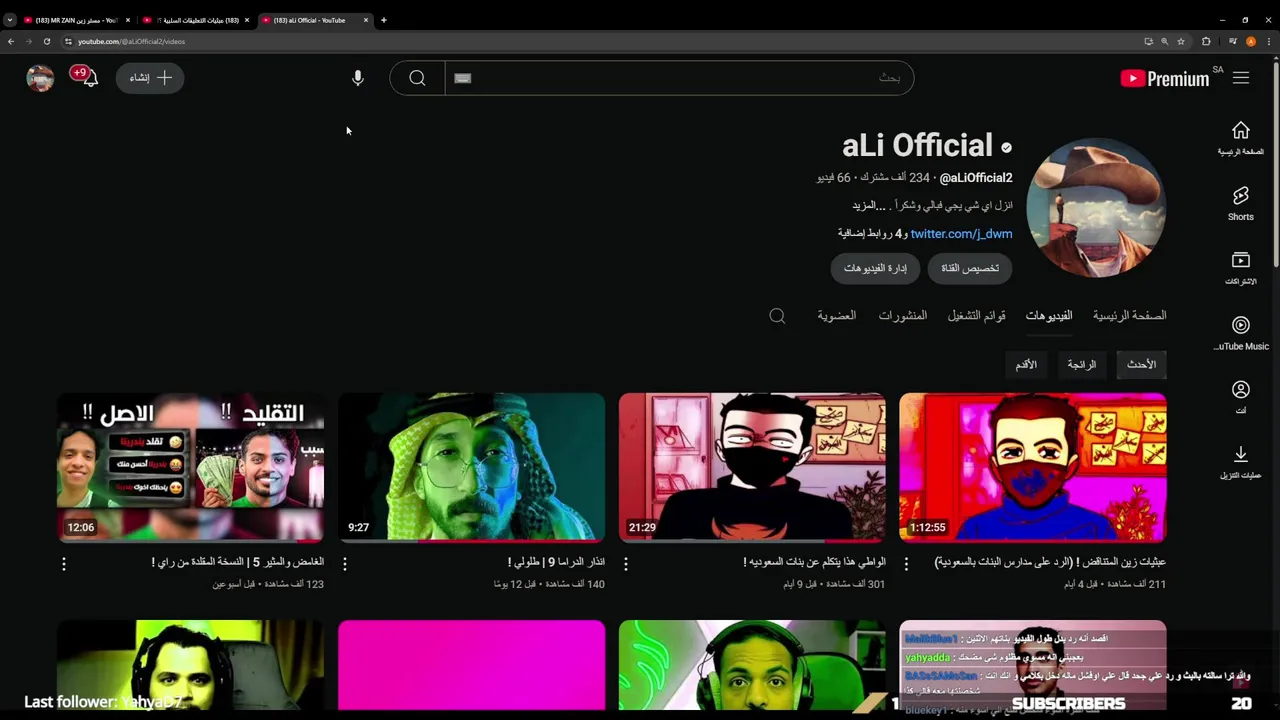This screenshot has height=720, width=1280.
Task: Sort videos by Latest (الأحدث)
Action: [1141, 365]
